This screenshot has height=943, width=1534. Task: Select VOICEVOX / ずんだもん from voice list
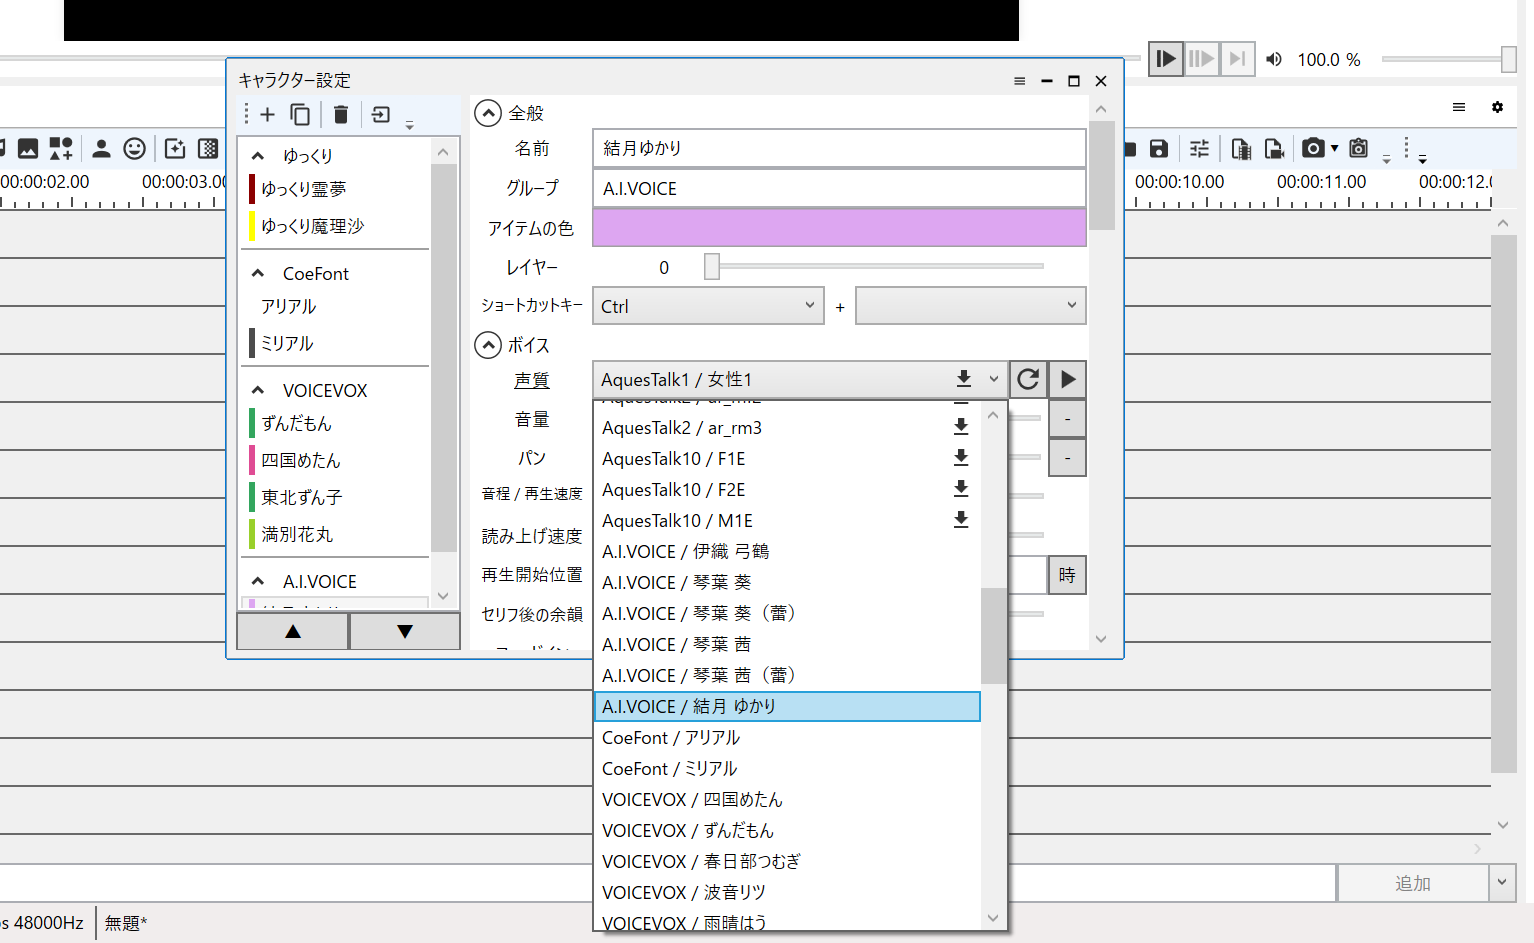688,830
